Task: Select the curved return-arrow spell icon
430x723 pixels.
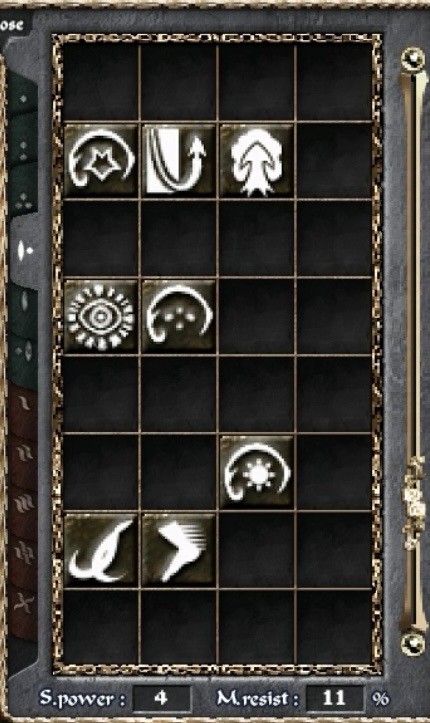Action: click(x=179, y=160)
